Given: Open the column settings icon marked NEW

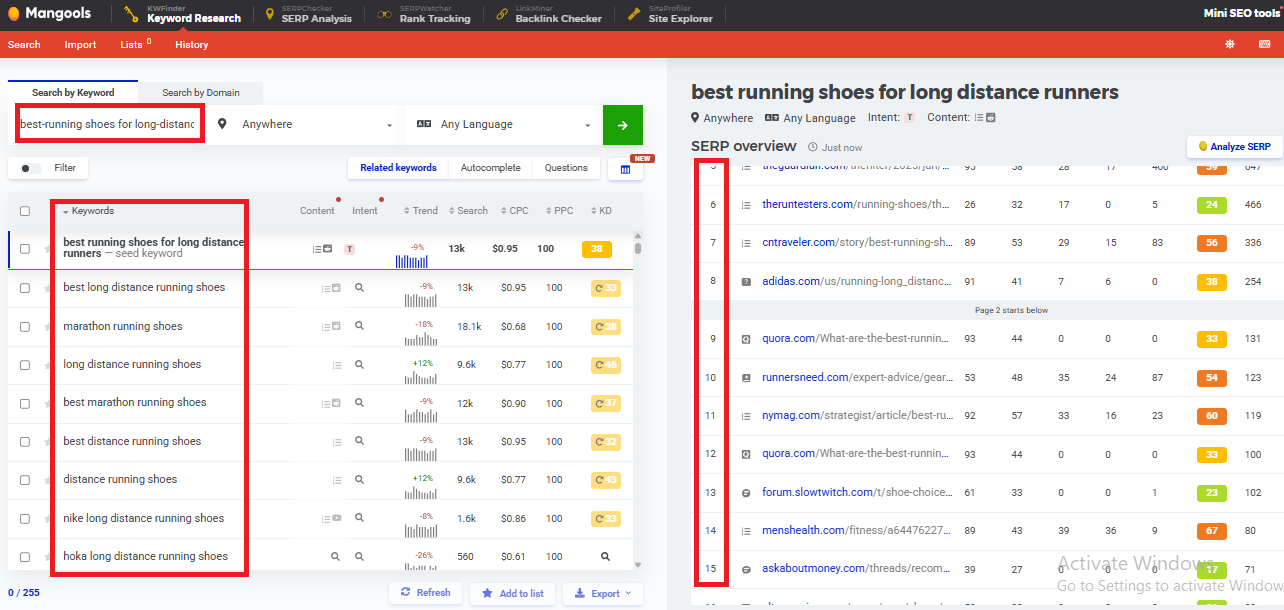Looking at the screenshot, I should click(625, 169).
